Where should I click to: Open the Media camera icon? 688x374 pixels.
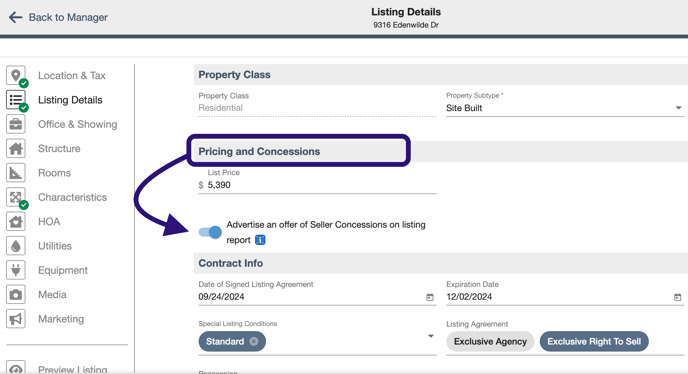pos(16,295)
